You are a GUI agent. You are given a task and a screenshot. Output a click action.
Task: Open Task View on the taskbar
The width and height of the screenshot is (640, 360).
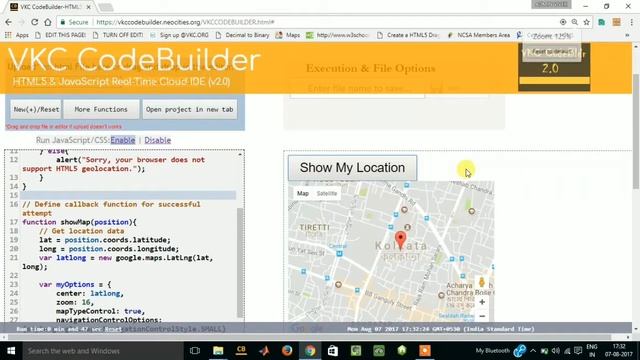tap(195, 351)
